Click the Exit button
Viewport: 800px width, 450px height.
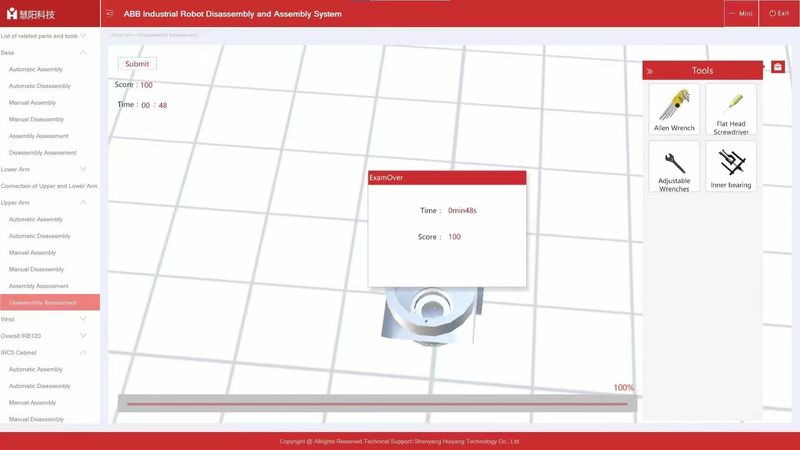[x=779, y=13]
